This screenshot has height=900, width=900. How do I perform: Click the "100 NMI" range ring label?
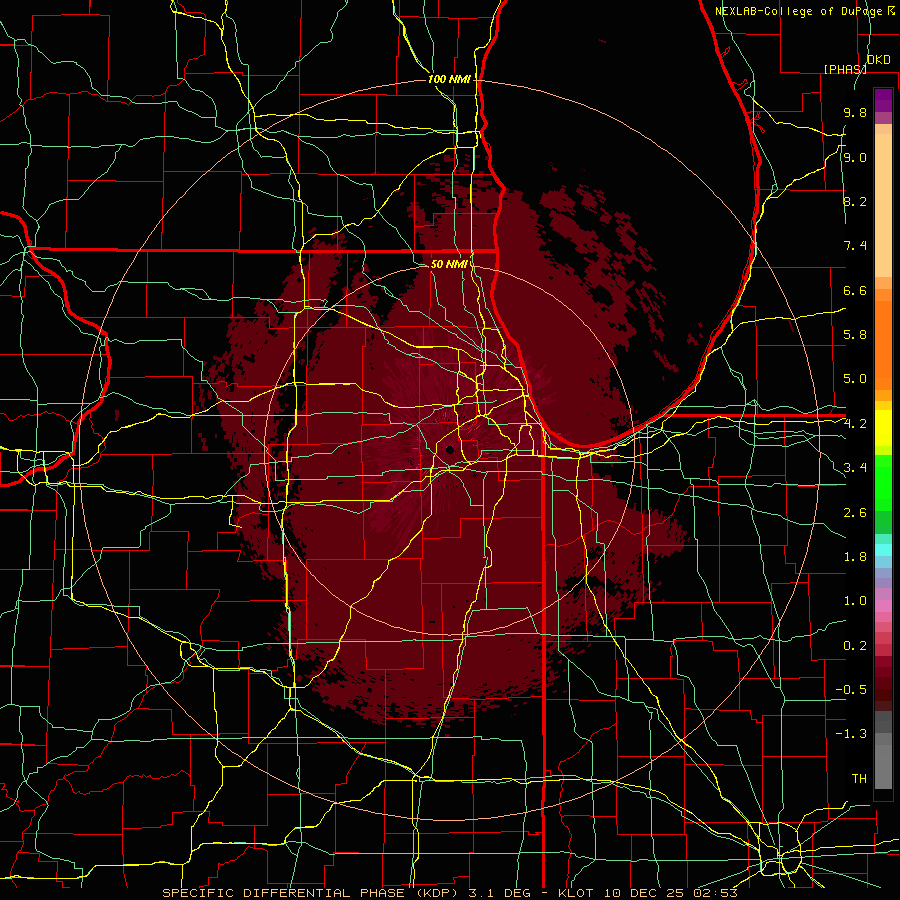click(x=449, y=79)
